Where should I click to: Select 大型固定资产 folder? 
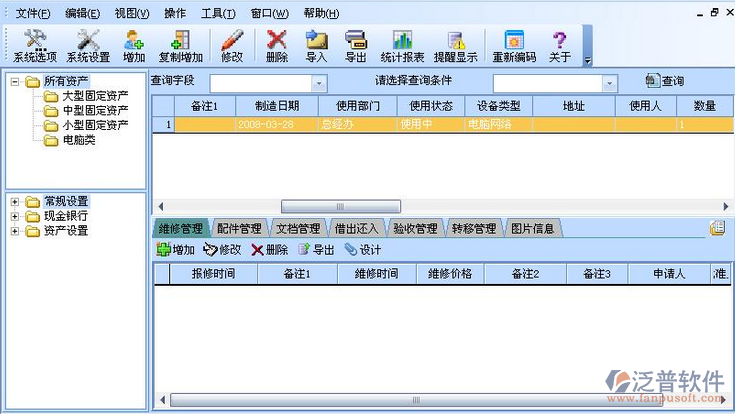95,96
